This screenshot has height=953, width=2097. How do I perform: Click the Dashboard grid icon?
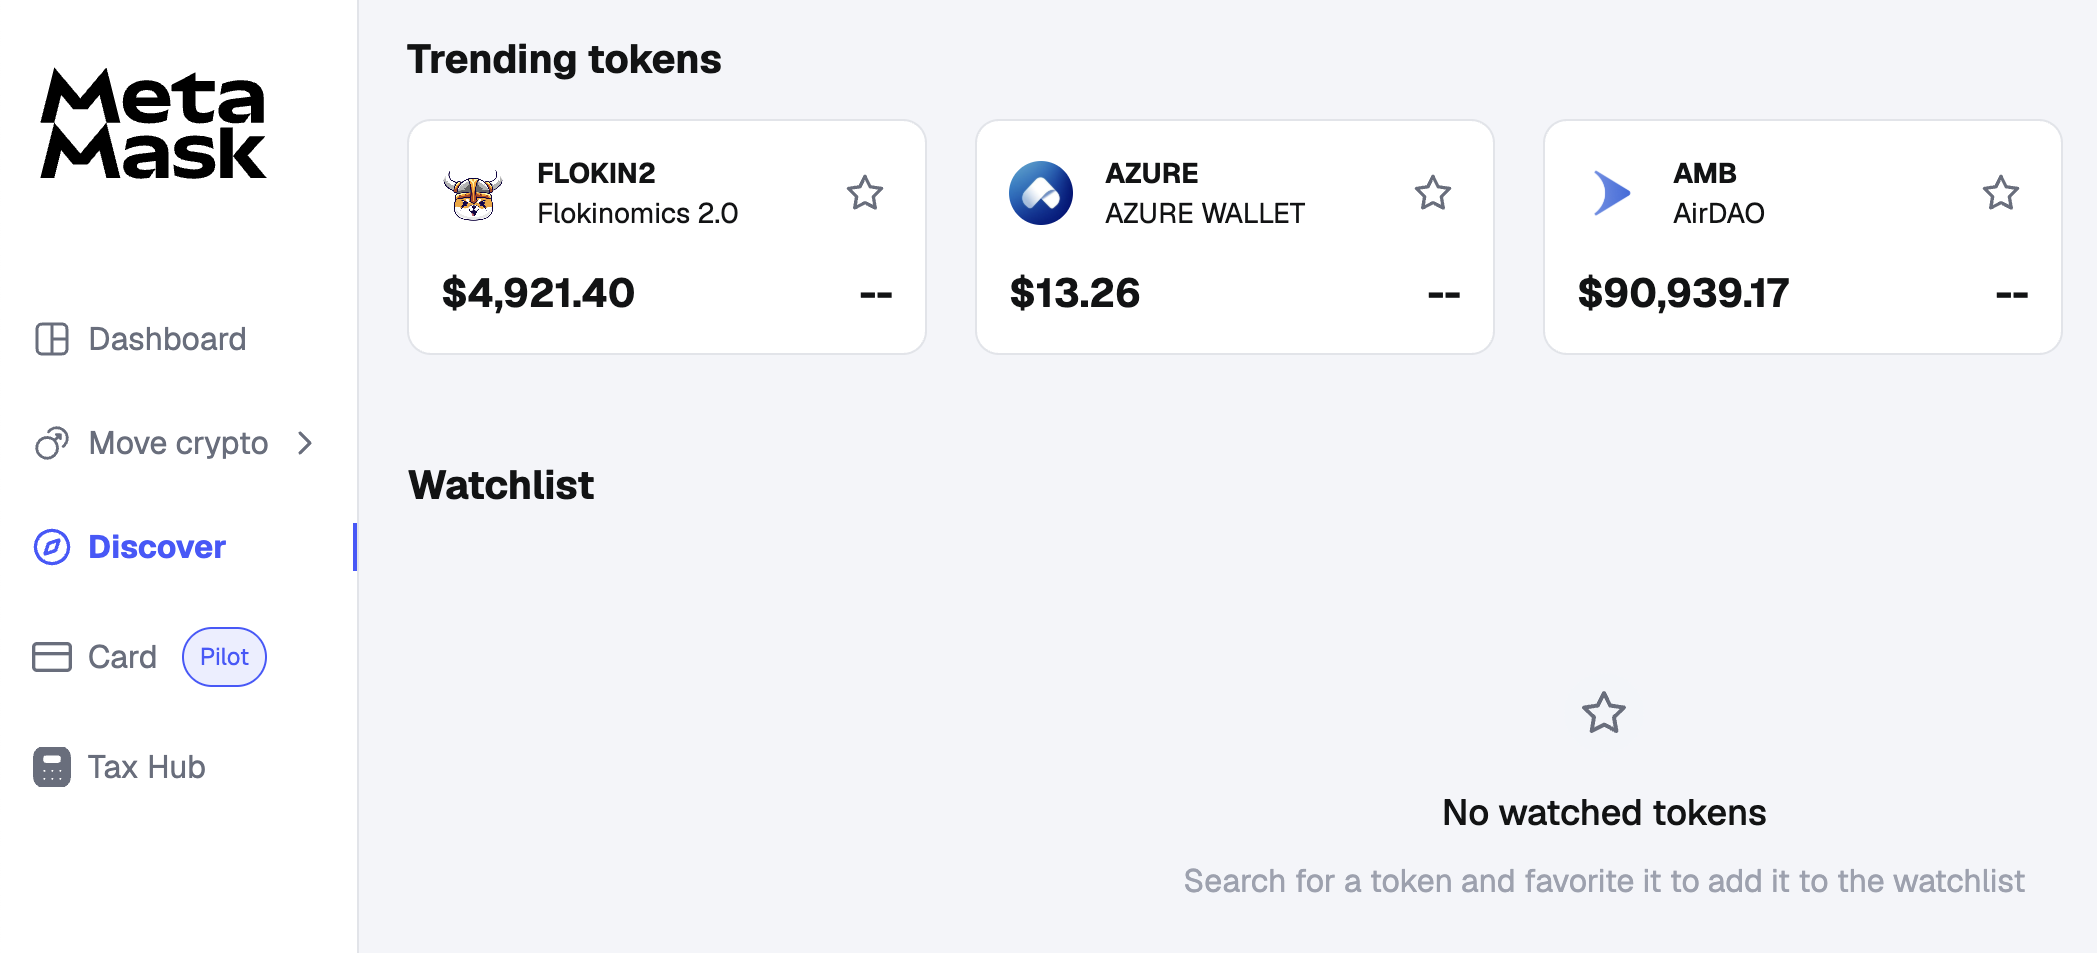[52, 339]
